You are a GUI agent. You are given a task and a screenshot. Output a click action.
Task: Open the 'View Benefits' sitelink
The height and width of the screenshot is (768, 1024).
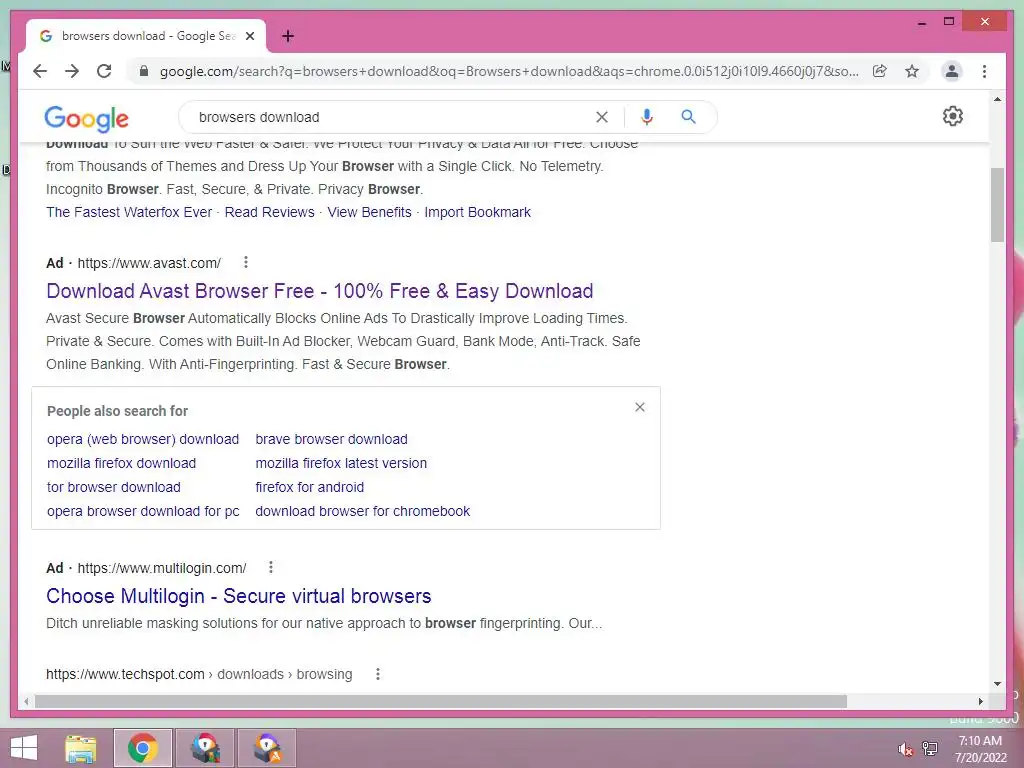(x=370, y=212)
